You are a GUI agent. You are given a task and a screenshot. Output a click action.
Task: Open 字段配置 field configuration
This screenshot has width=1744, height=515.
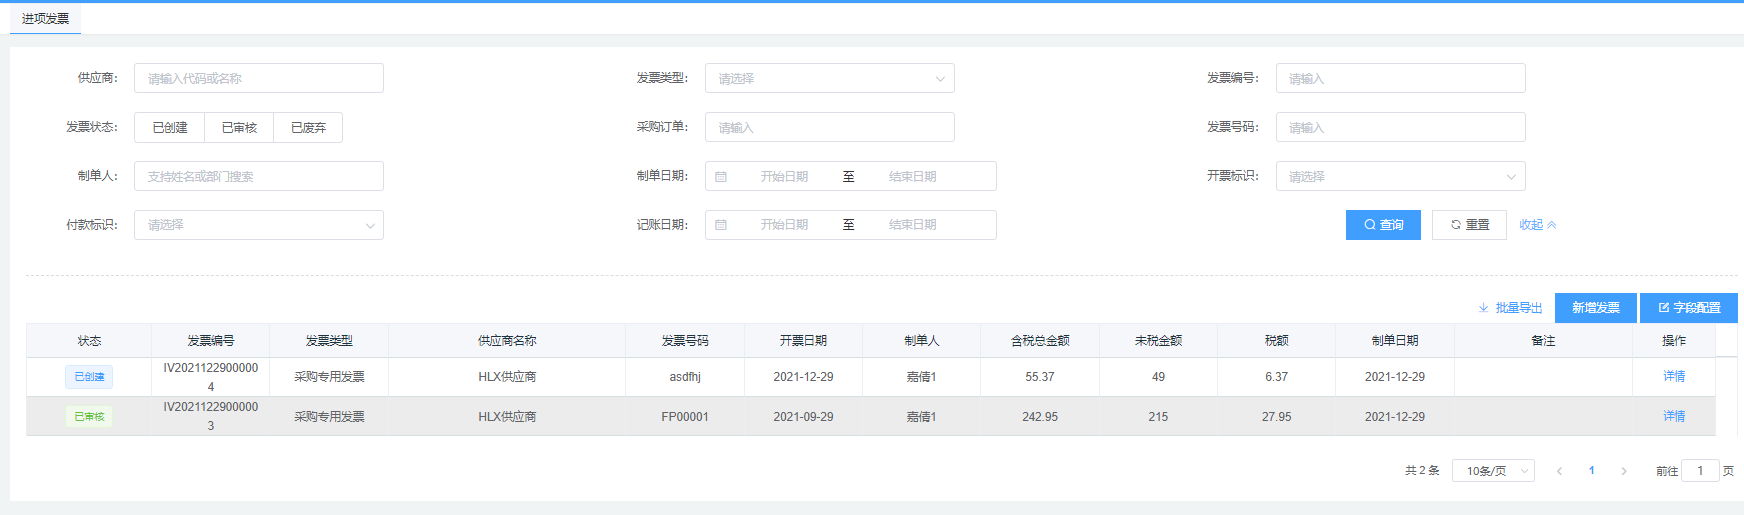click(x=1689, y=308)
